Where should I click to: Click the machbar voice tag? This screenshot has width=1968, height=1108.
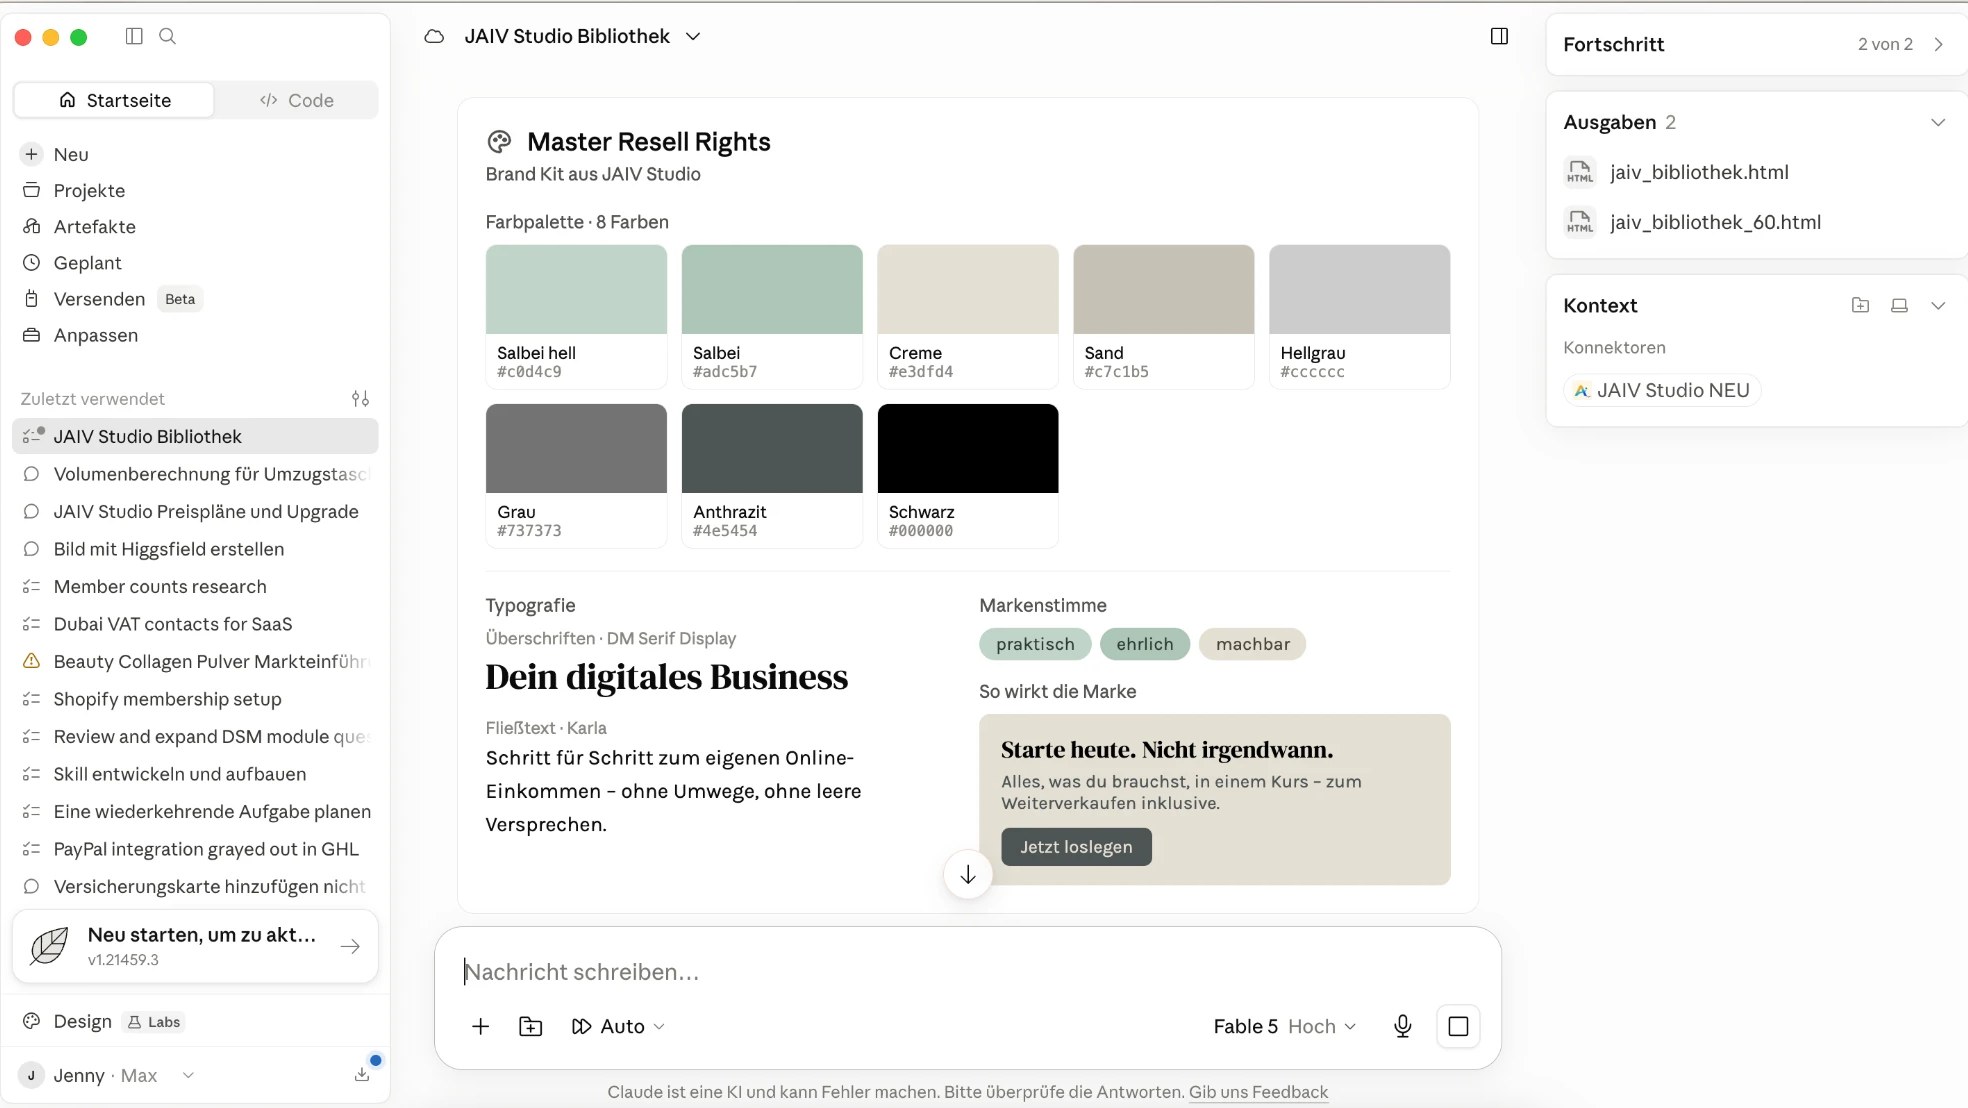coord(1253,644)
